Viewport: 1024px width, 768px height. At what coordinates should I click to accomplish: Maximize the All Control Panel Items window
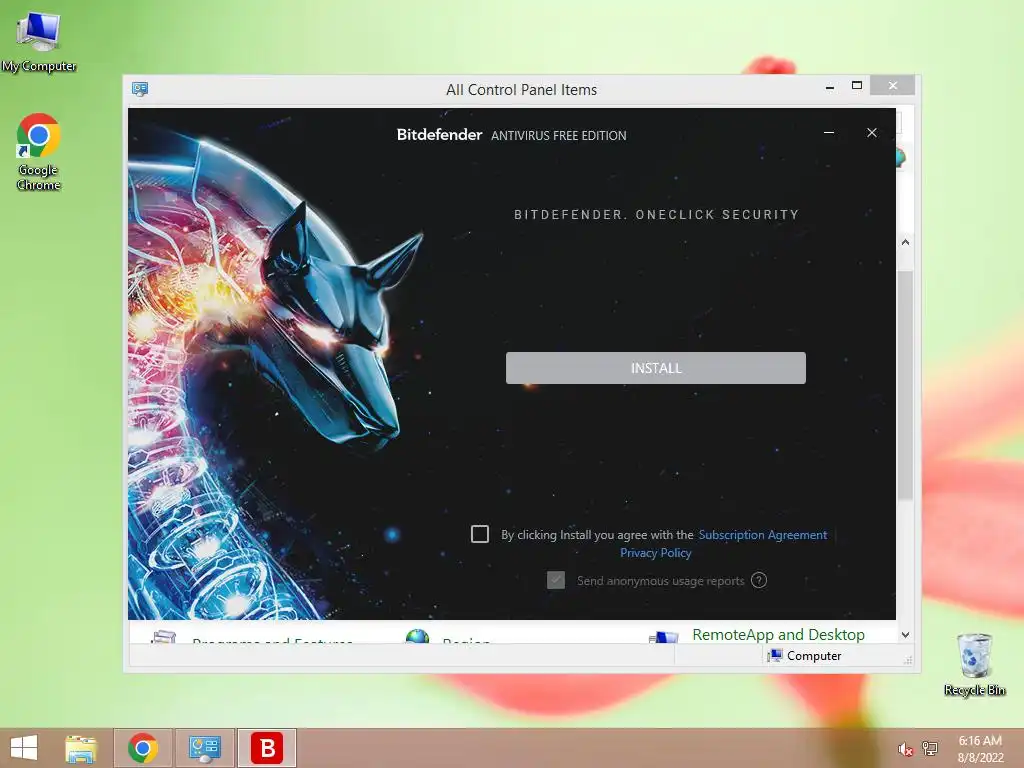tap(857, 86)
